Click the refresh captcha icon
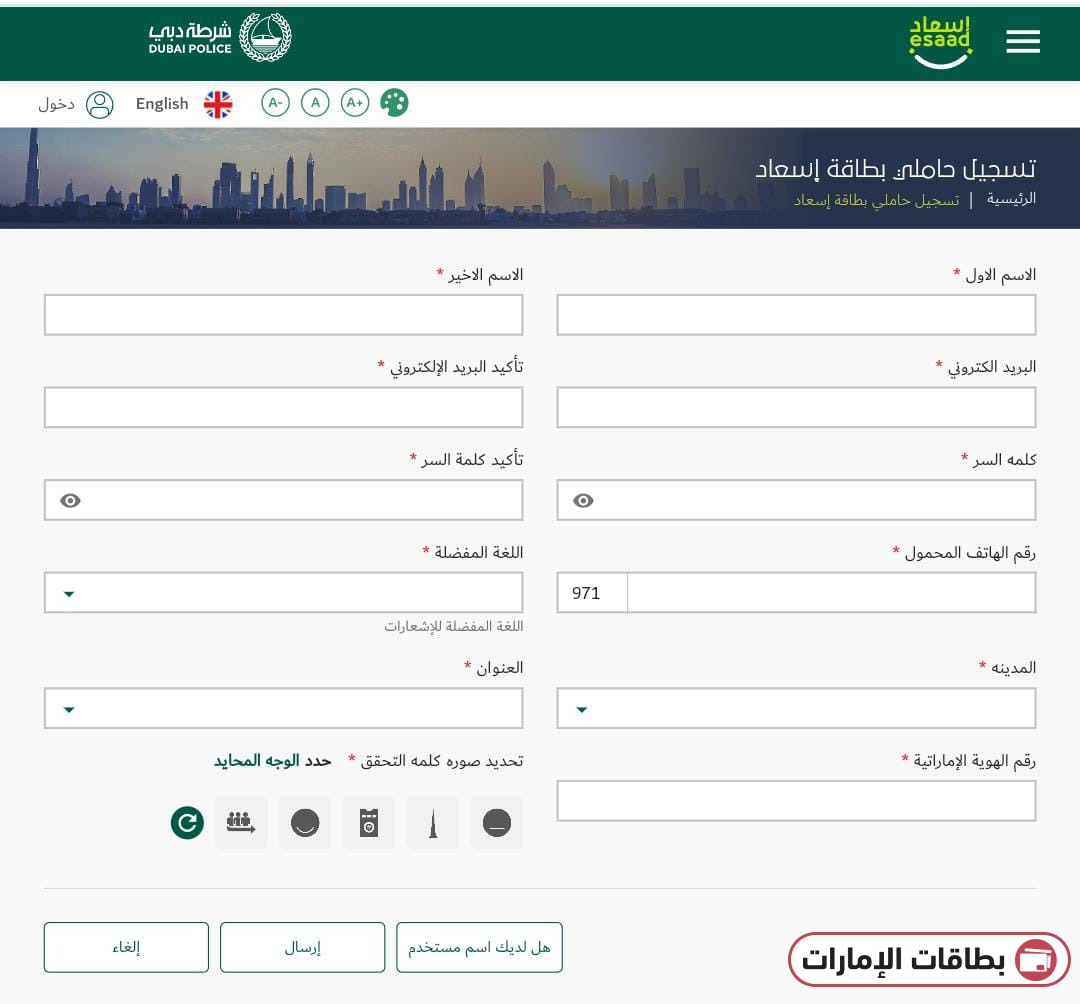Viewport: 1080px width, 1004px height. 187,823
